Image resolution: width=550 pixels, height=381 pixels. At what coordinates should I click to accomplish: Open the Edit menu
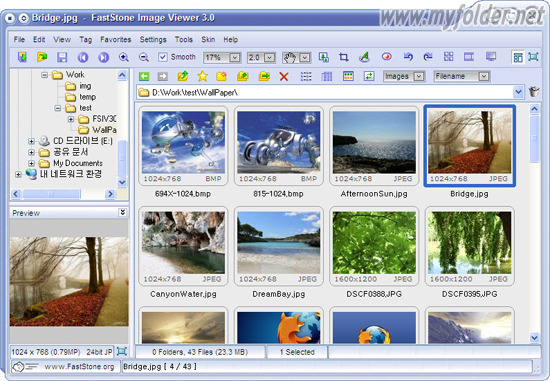click(x=39, y=39)
